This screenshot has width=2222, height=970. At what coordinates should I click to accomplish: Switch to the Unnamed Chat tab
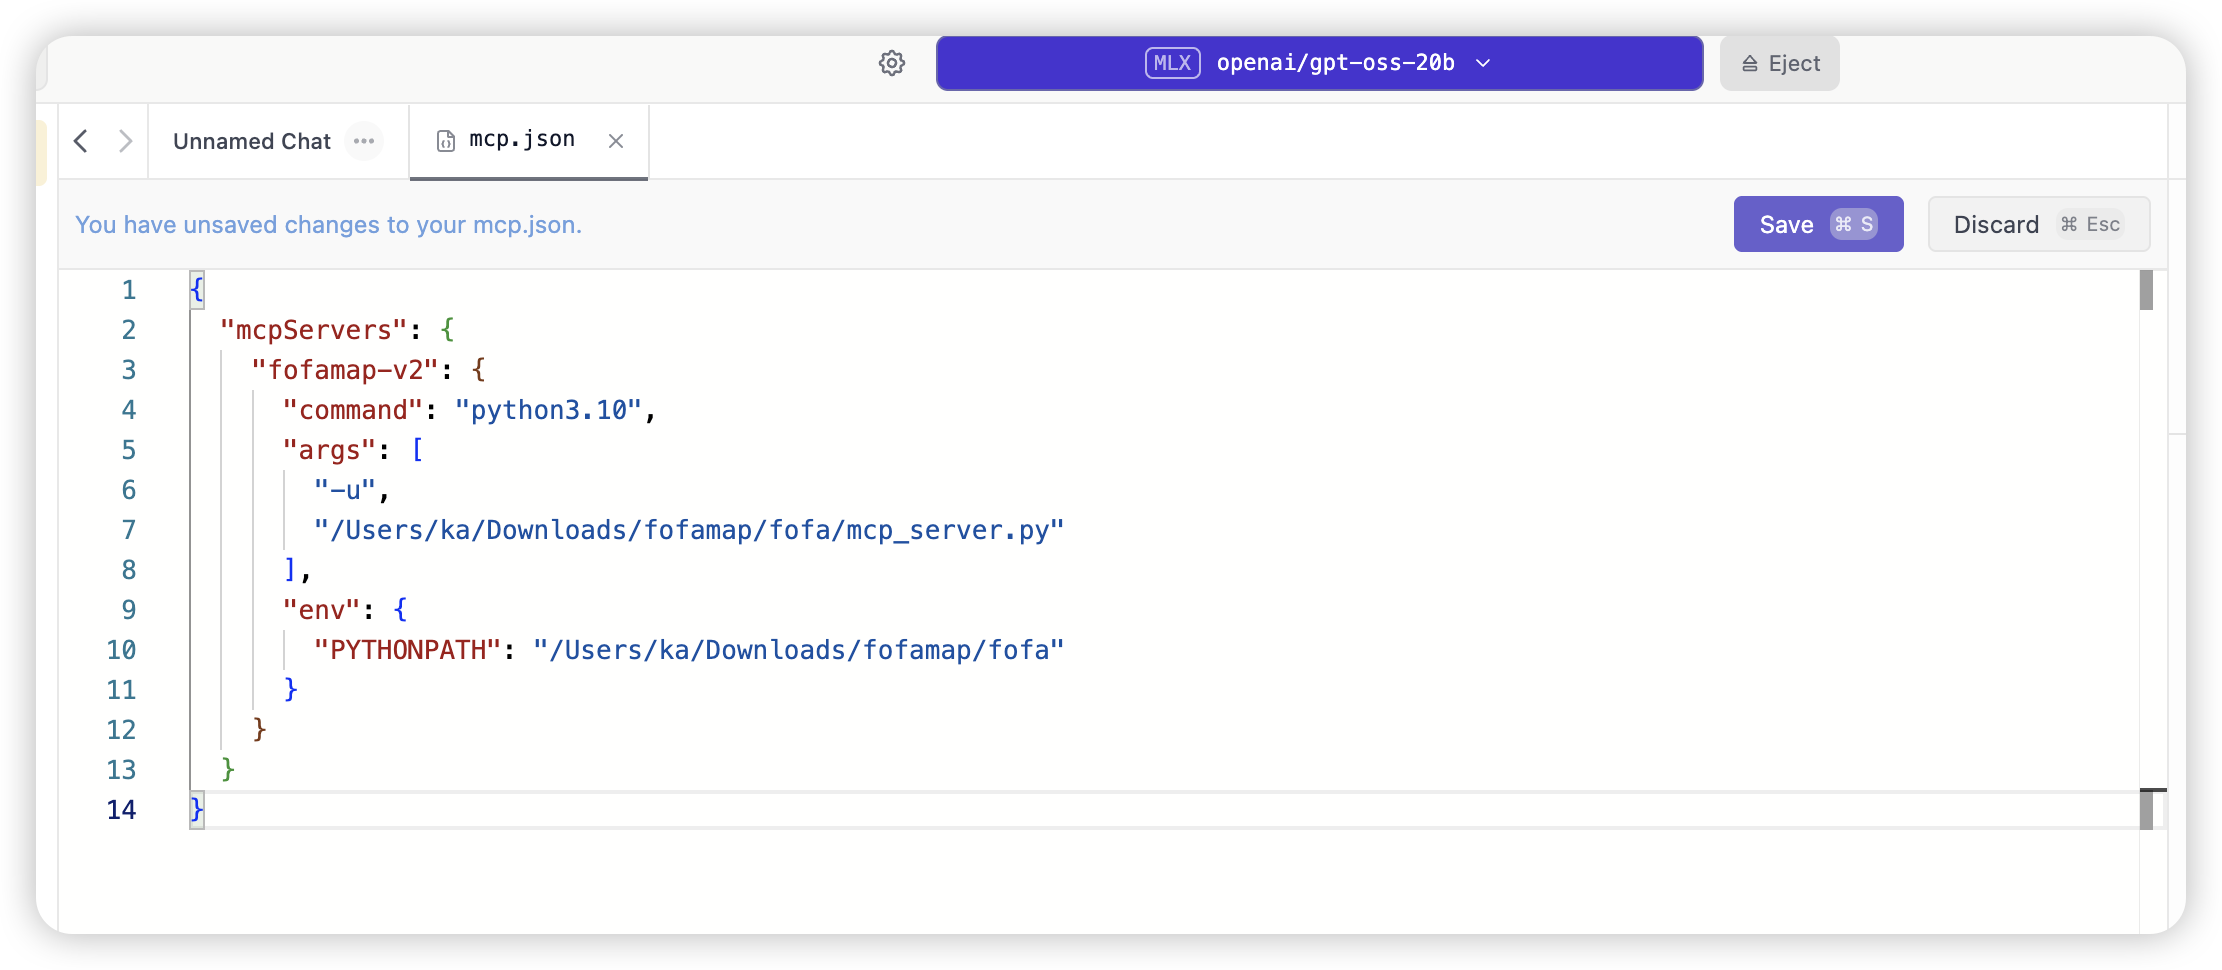251,141
